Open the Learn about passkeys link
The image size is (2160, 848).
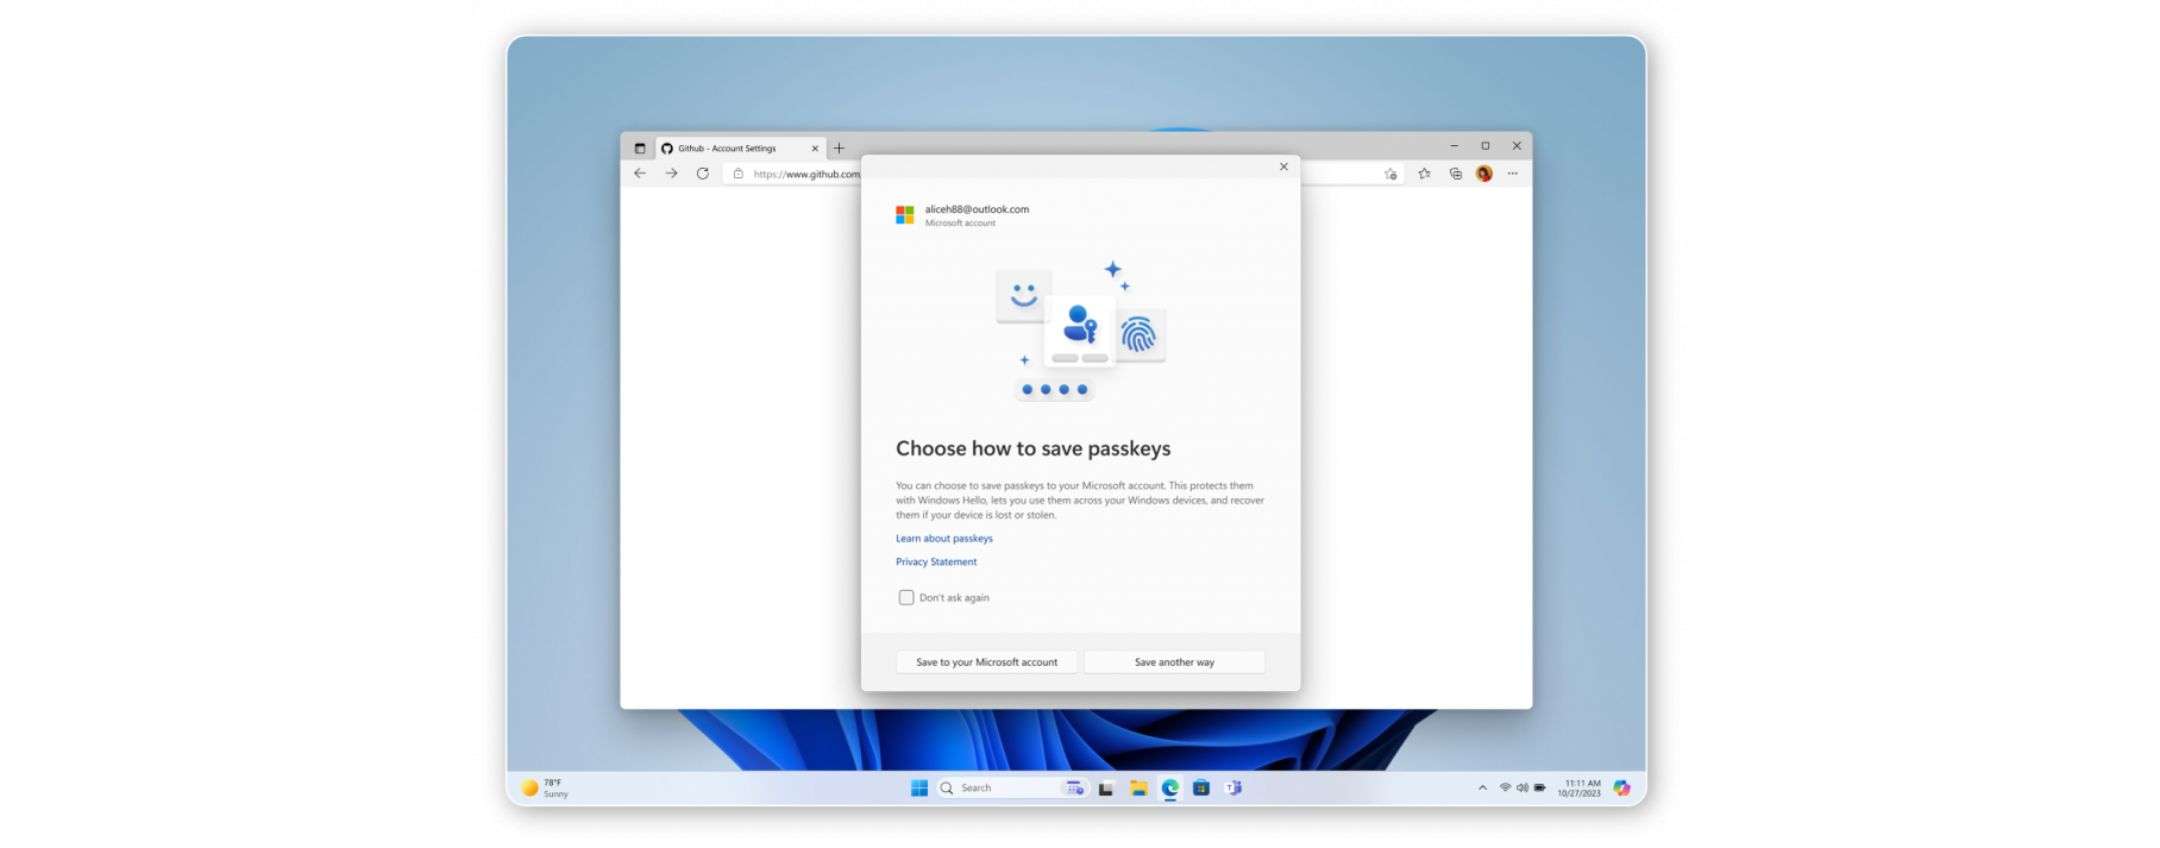click(x=944, y=538)
